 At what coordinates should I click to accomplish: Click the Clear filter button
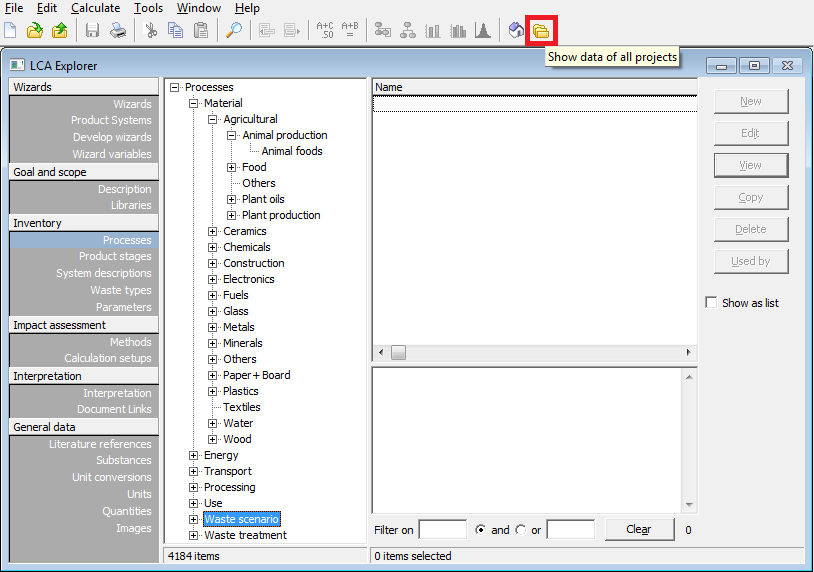pos(639,529)
